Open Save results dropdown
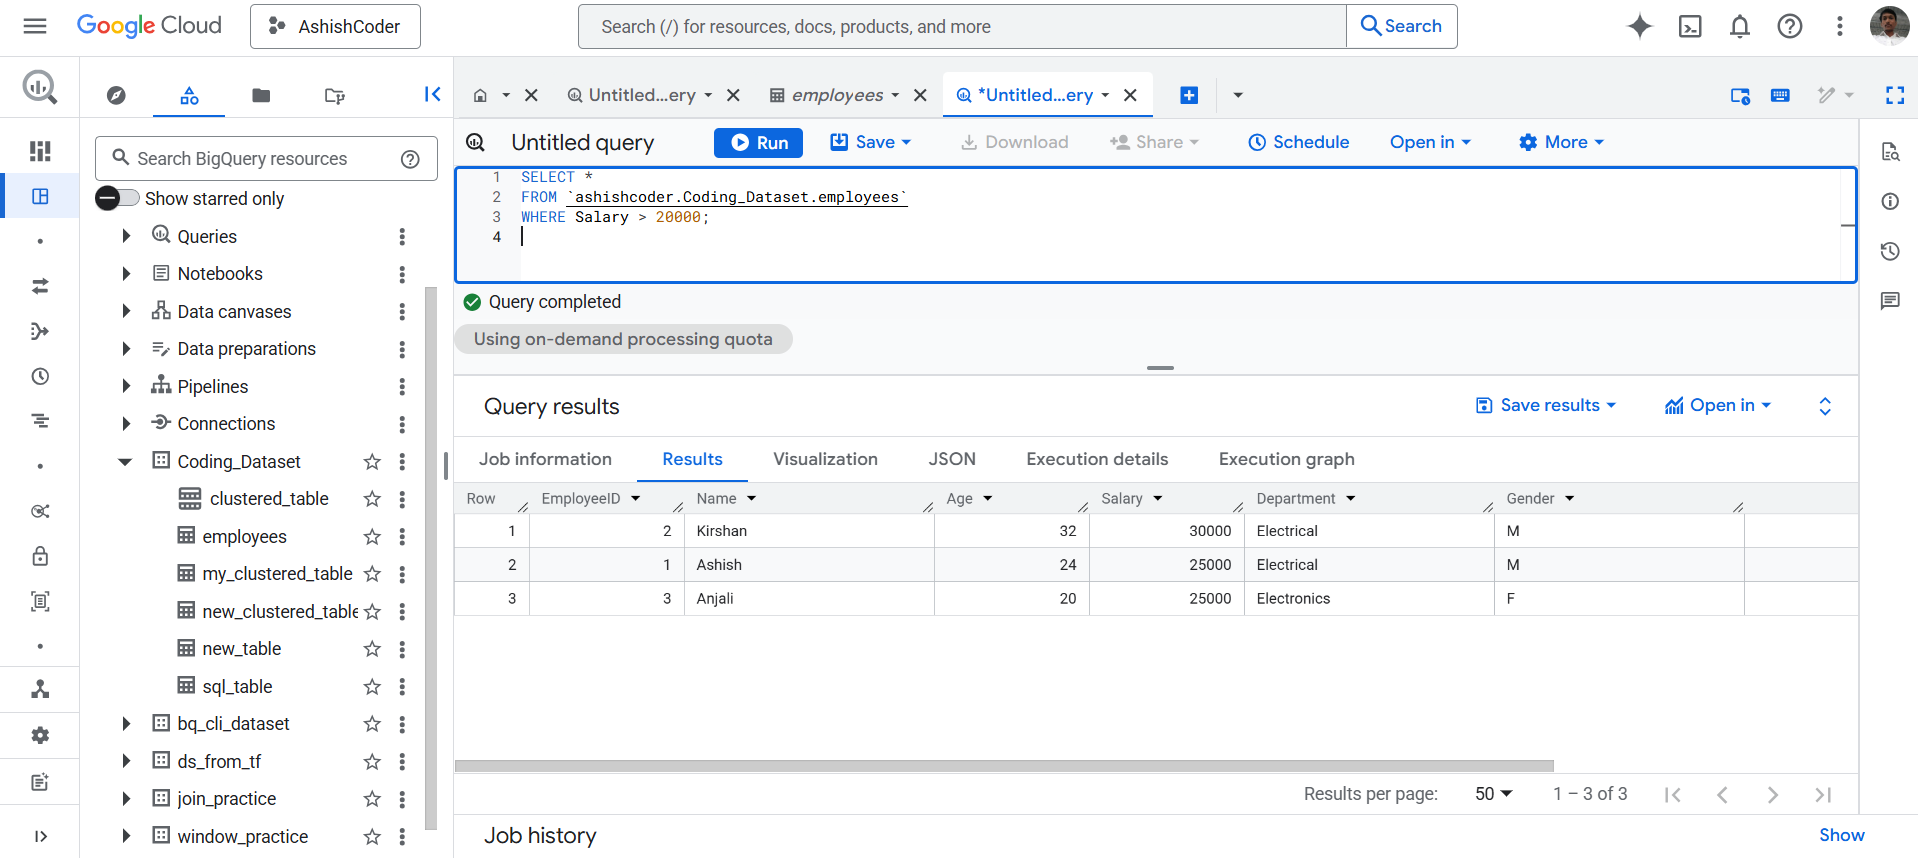The width and height of the screenshot is (1918, 858). 1546,405
